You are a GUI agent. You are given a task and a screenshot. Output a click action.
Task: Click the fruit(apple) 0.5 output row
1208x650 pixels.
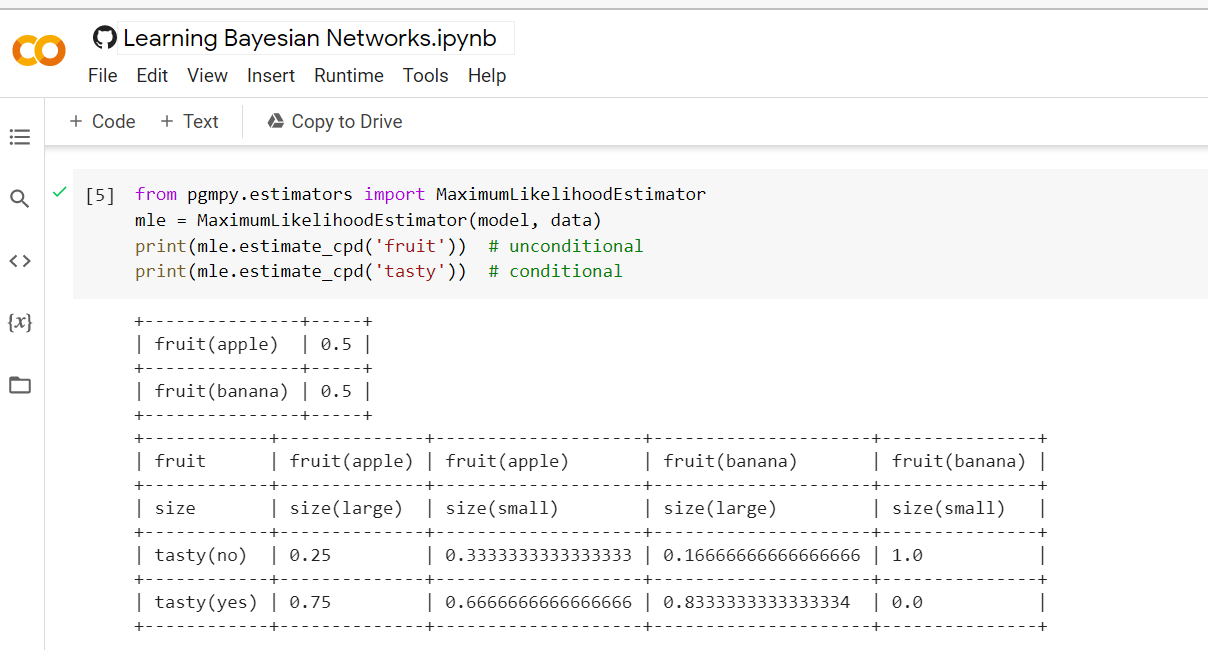click(253, 344)
